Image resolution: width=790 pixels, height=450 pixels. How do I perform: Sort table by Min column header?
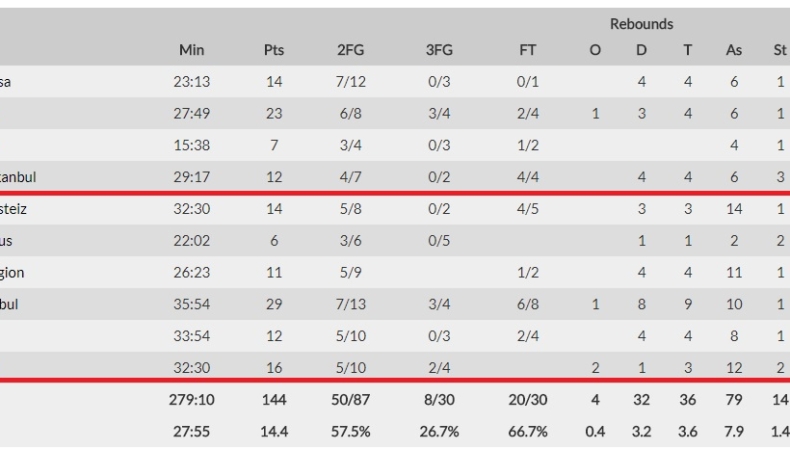coord(191,50)
